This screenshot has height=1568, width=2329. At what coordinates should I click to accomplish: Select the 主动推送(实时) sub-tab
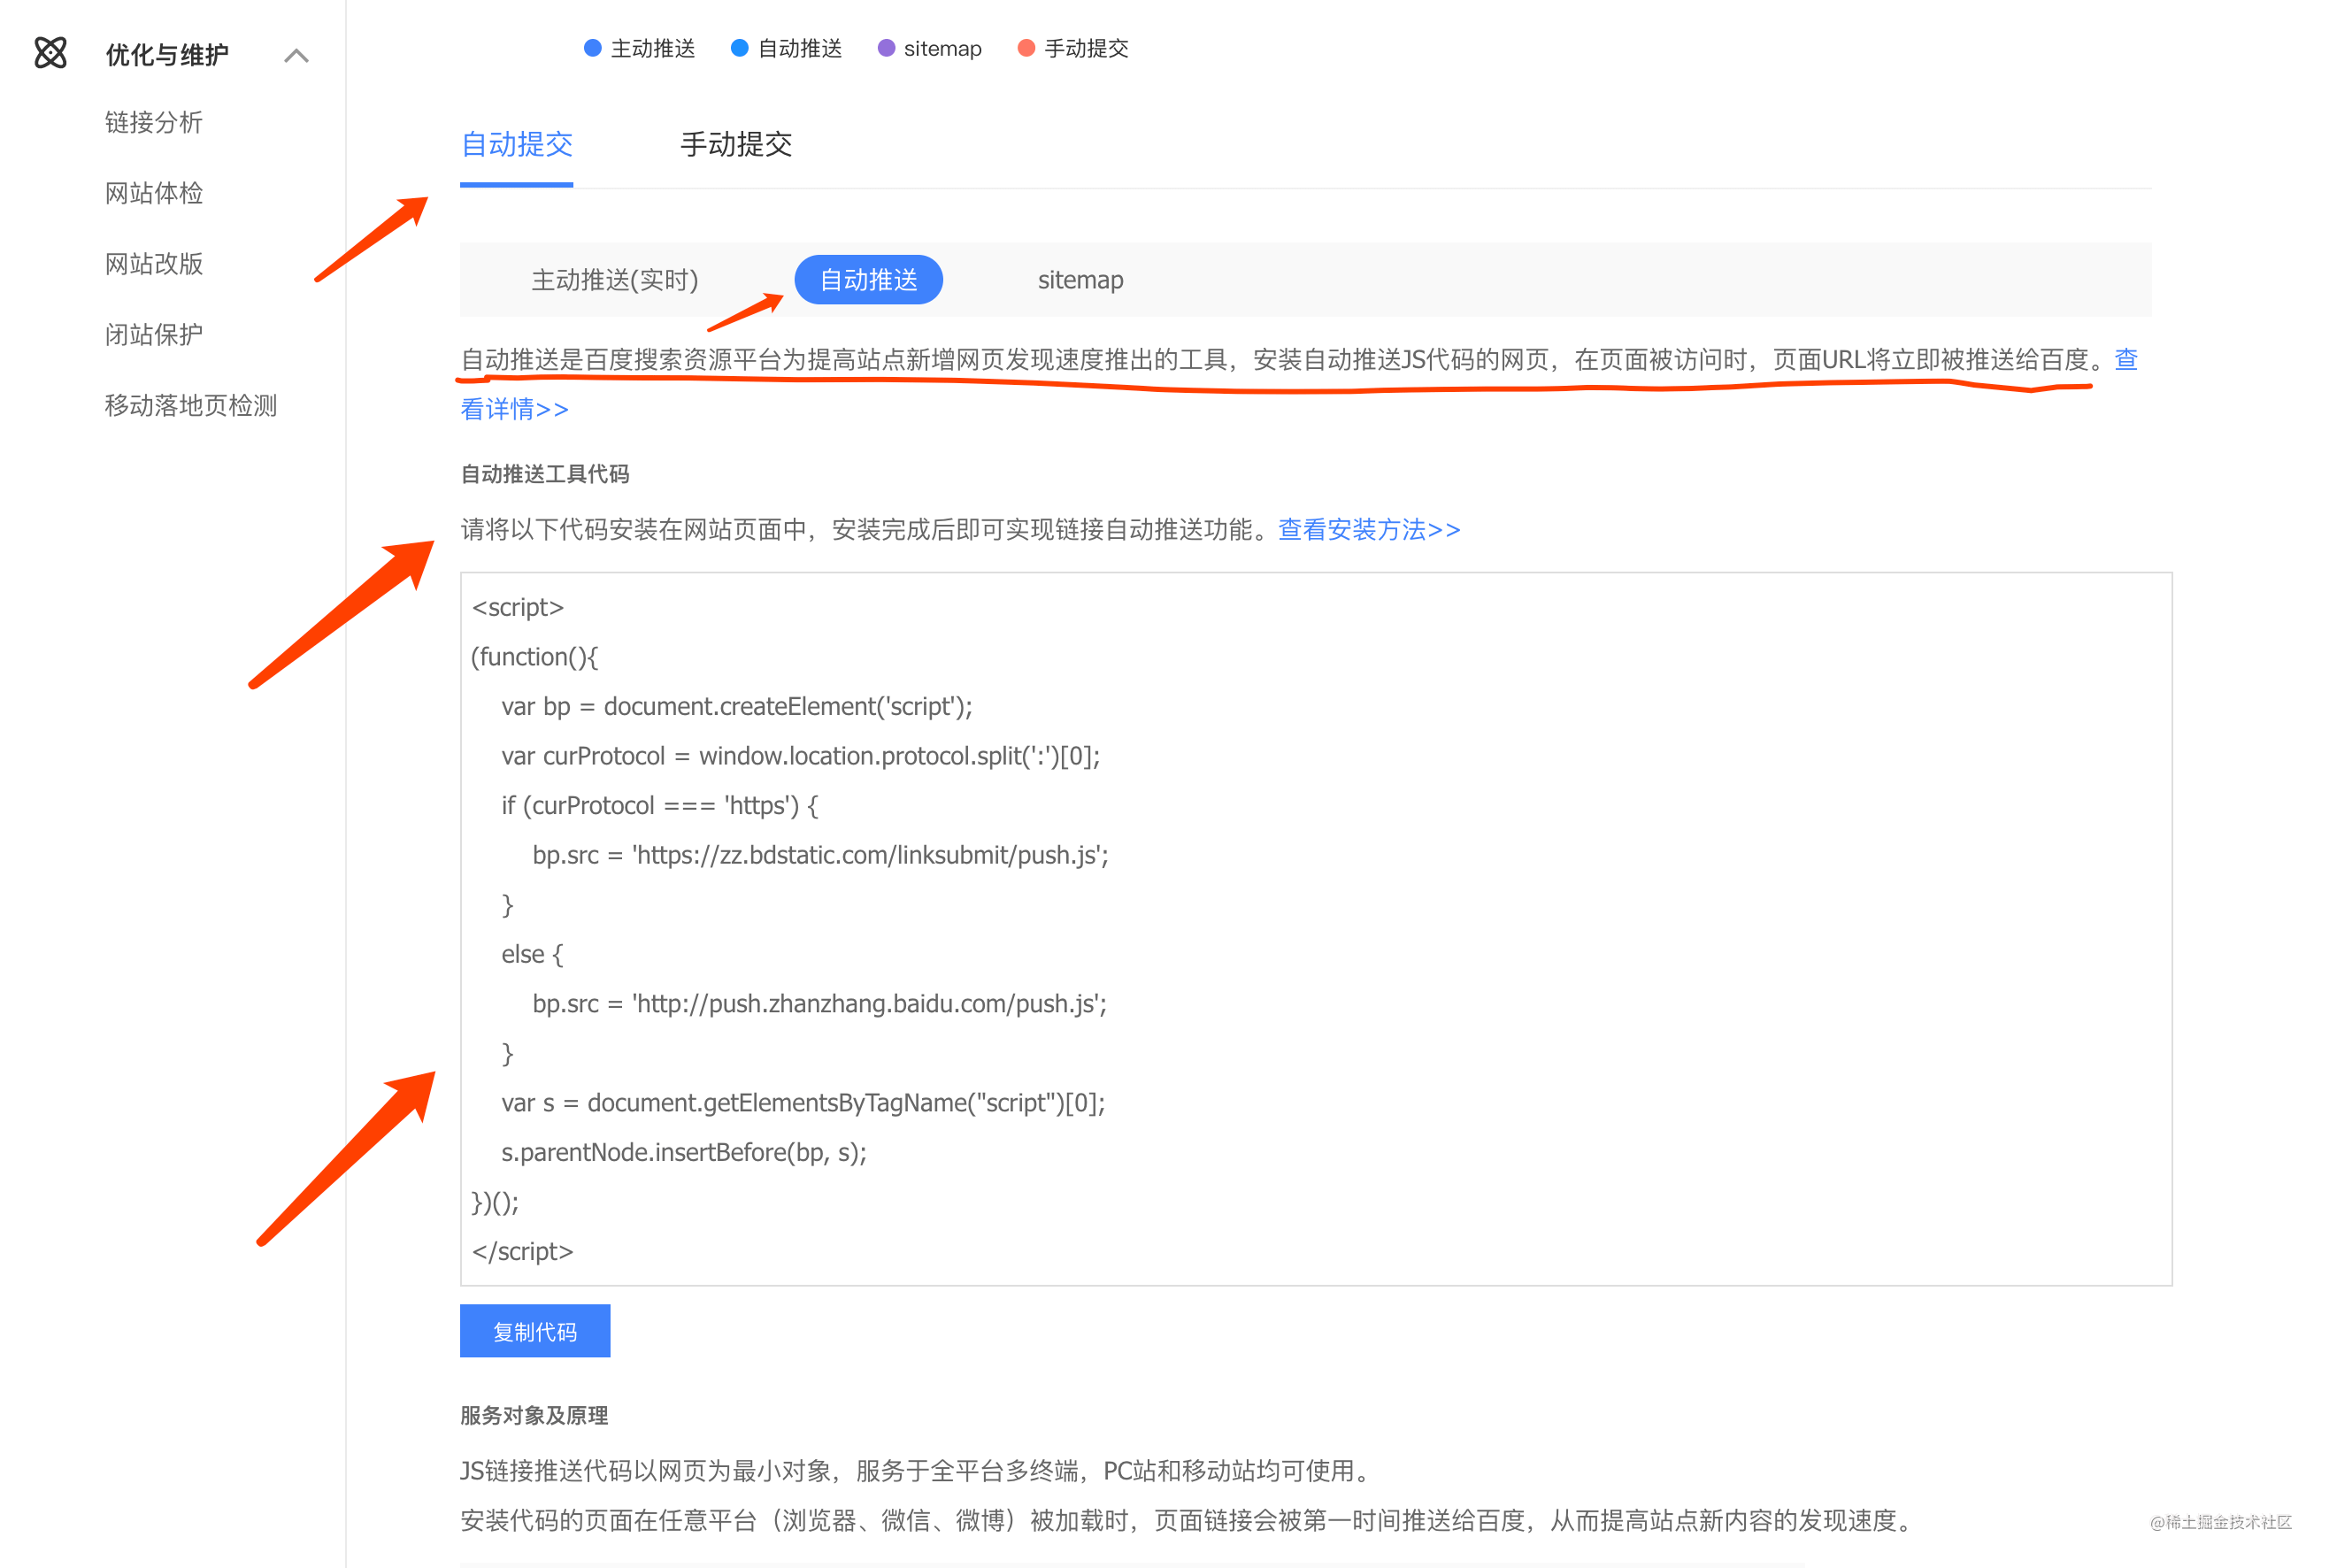pyautogui.click(x=615, y=280)
